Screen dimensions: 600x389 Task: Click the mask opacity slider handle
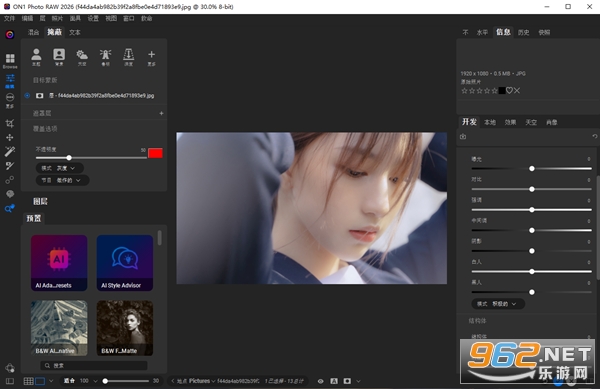tap(69, 158)
